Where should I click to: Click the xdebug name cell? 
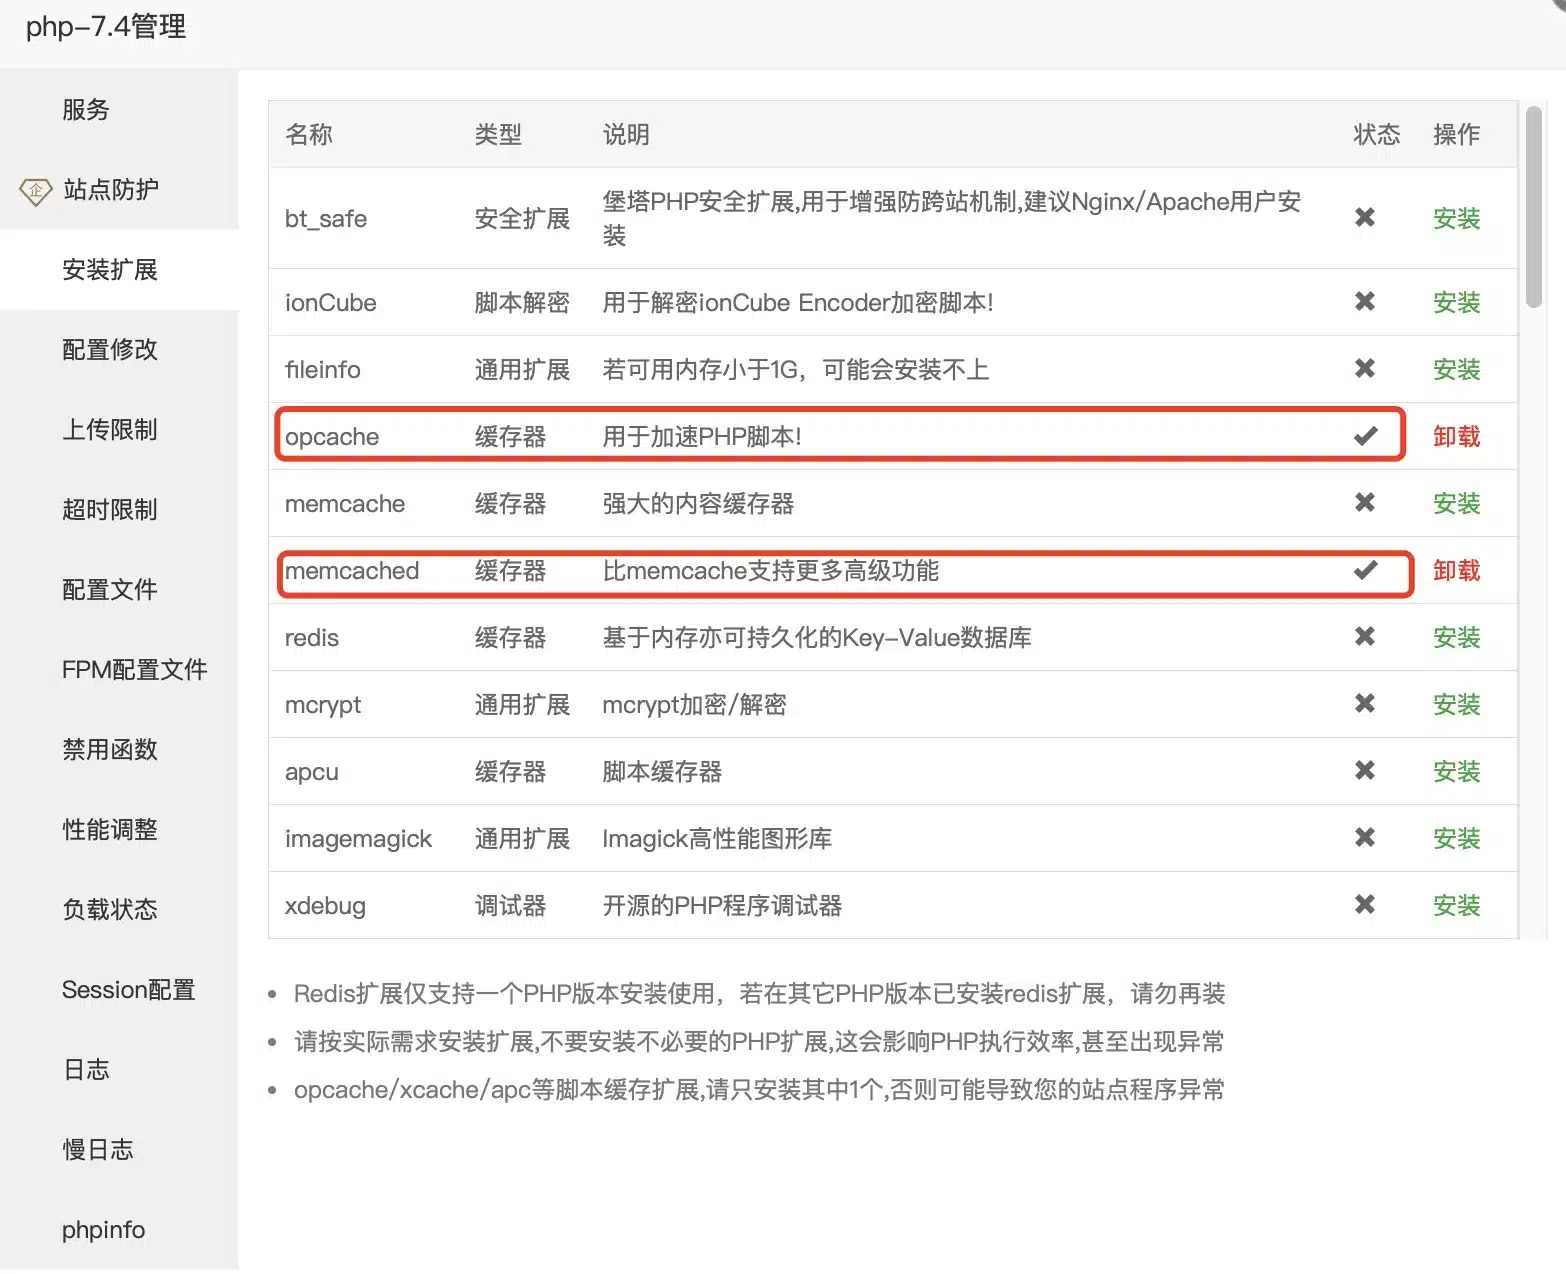(x=325, y=906)
